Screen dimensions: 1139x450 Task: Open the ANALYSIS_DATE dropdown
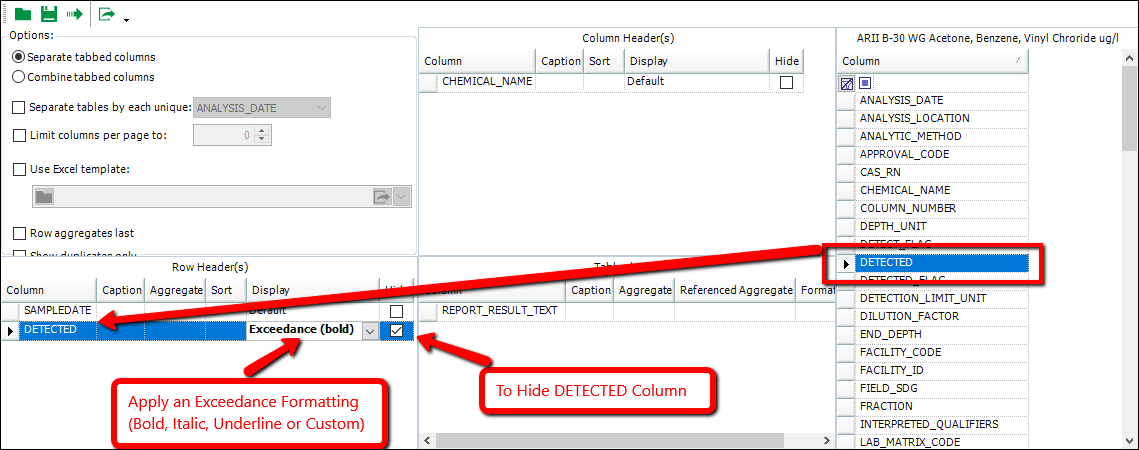tap(321, 108)
